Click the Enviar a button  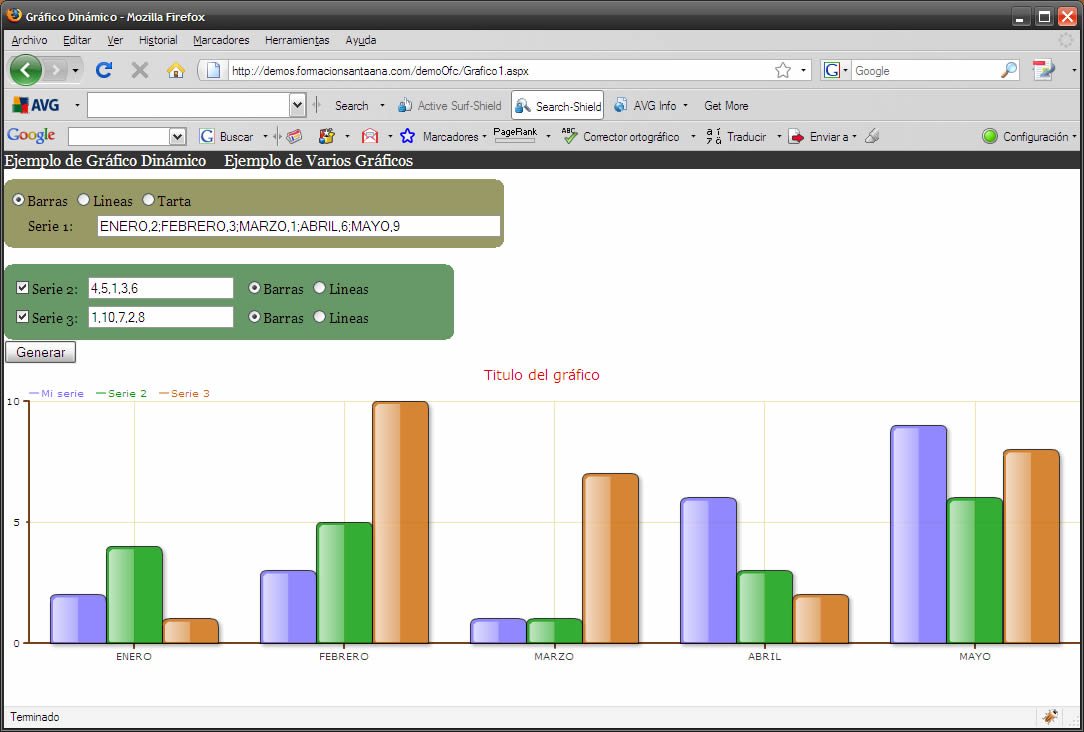(x=819, y=136)
